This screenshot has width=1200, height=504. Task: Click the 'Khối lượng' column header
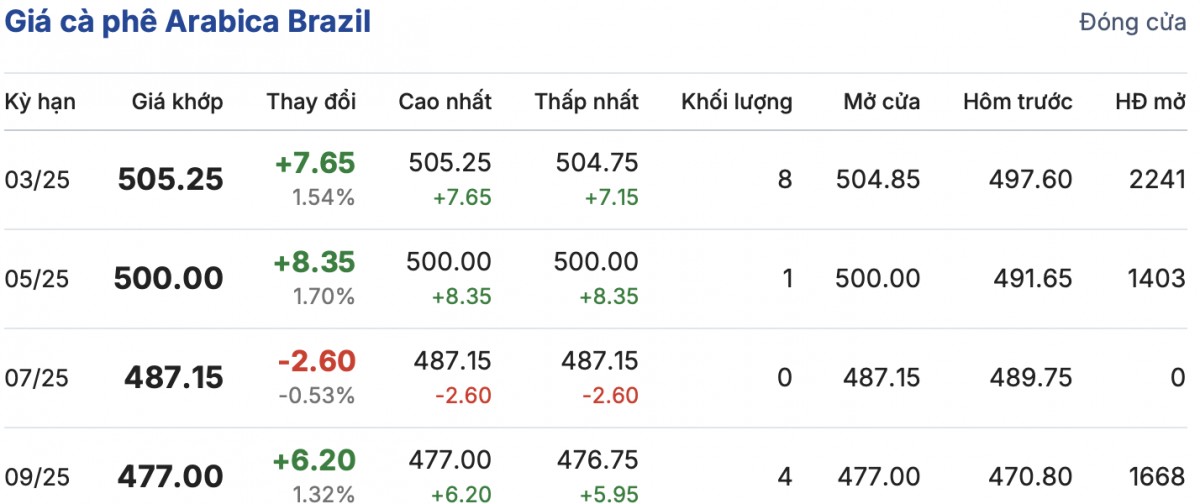pos(737,101)
